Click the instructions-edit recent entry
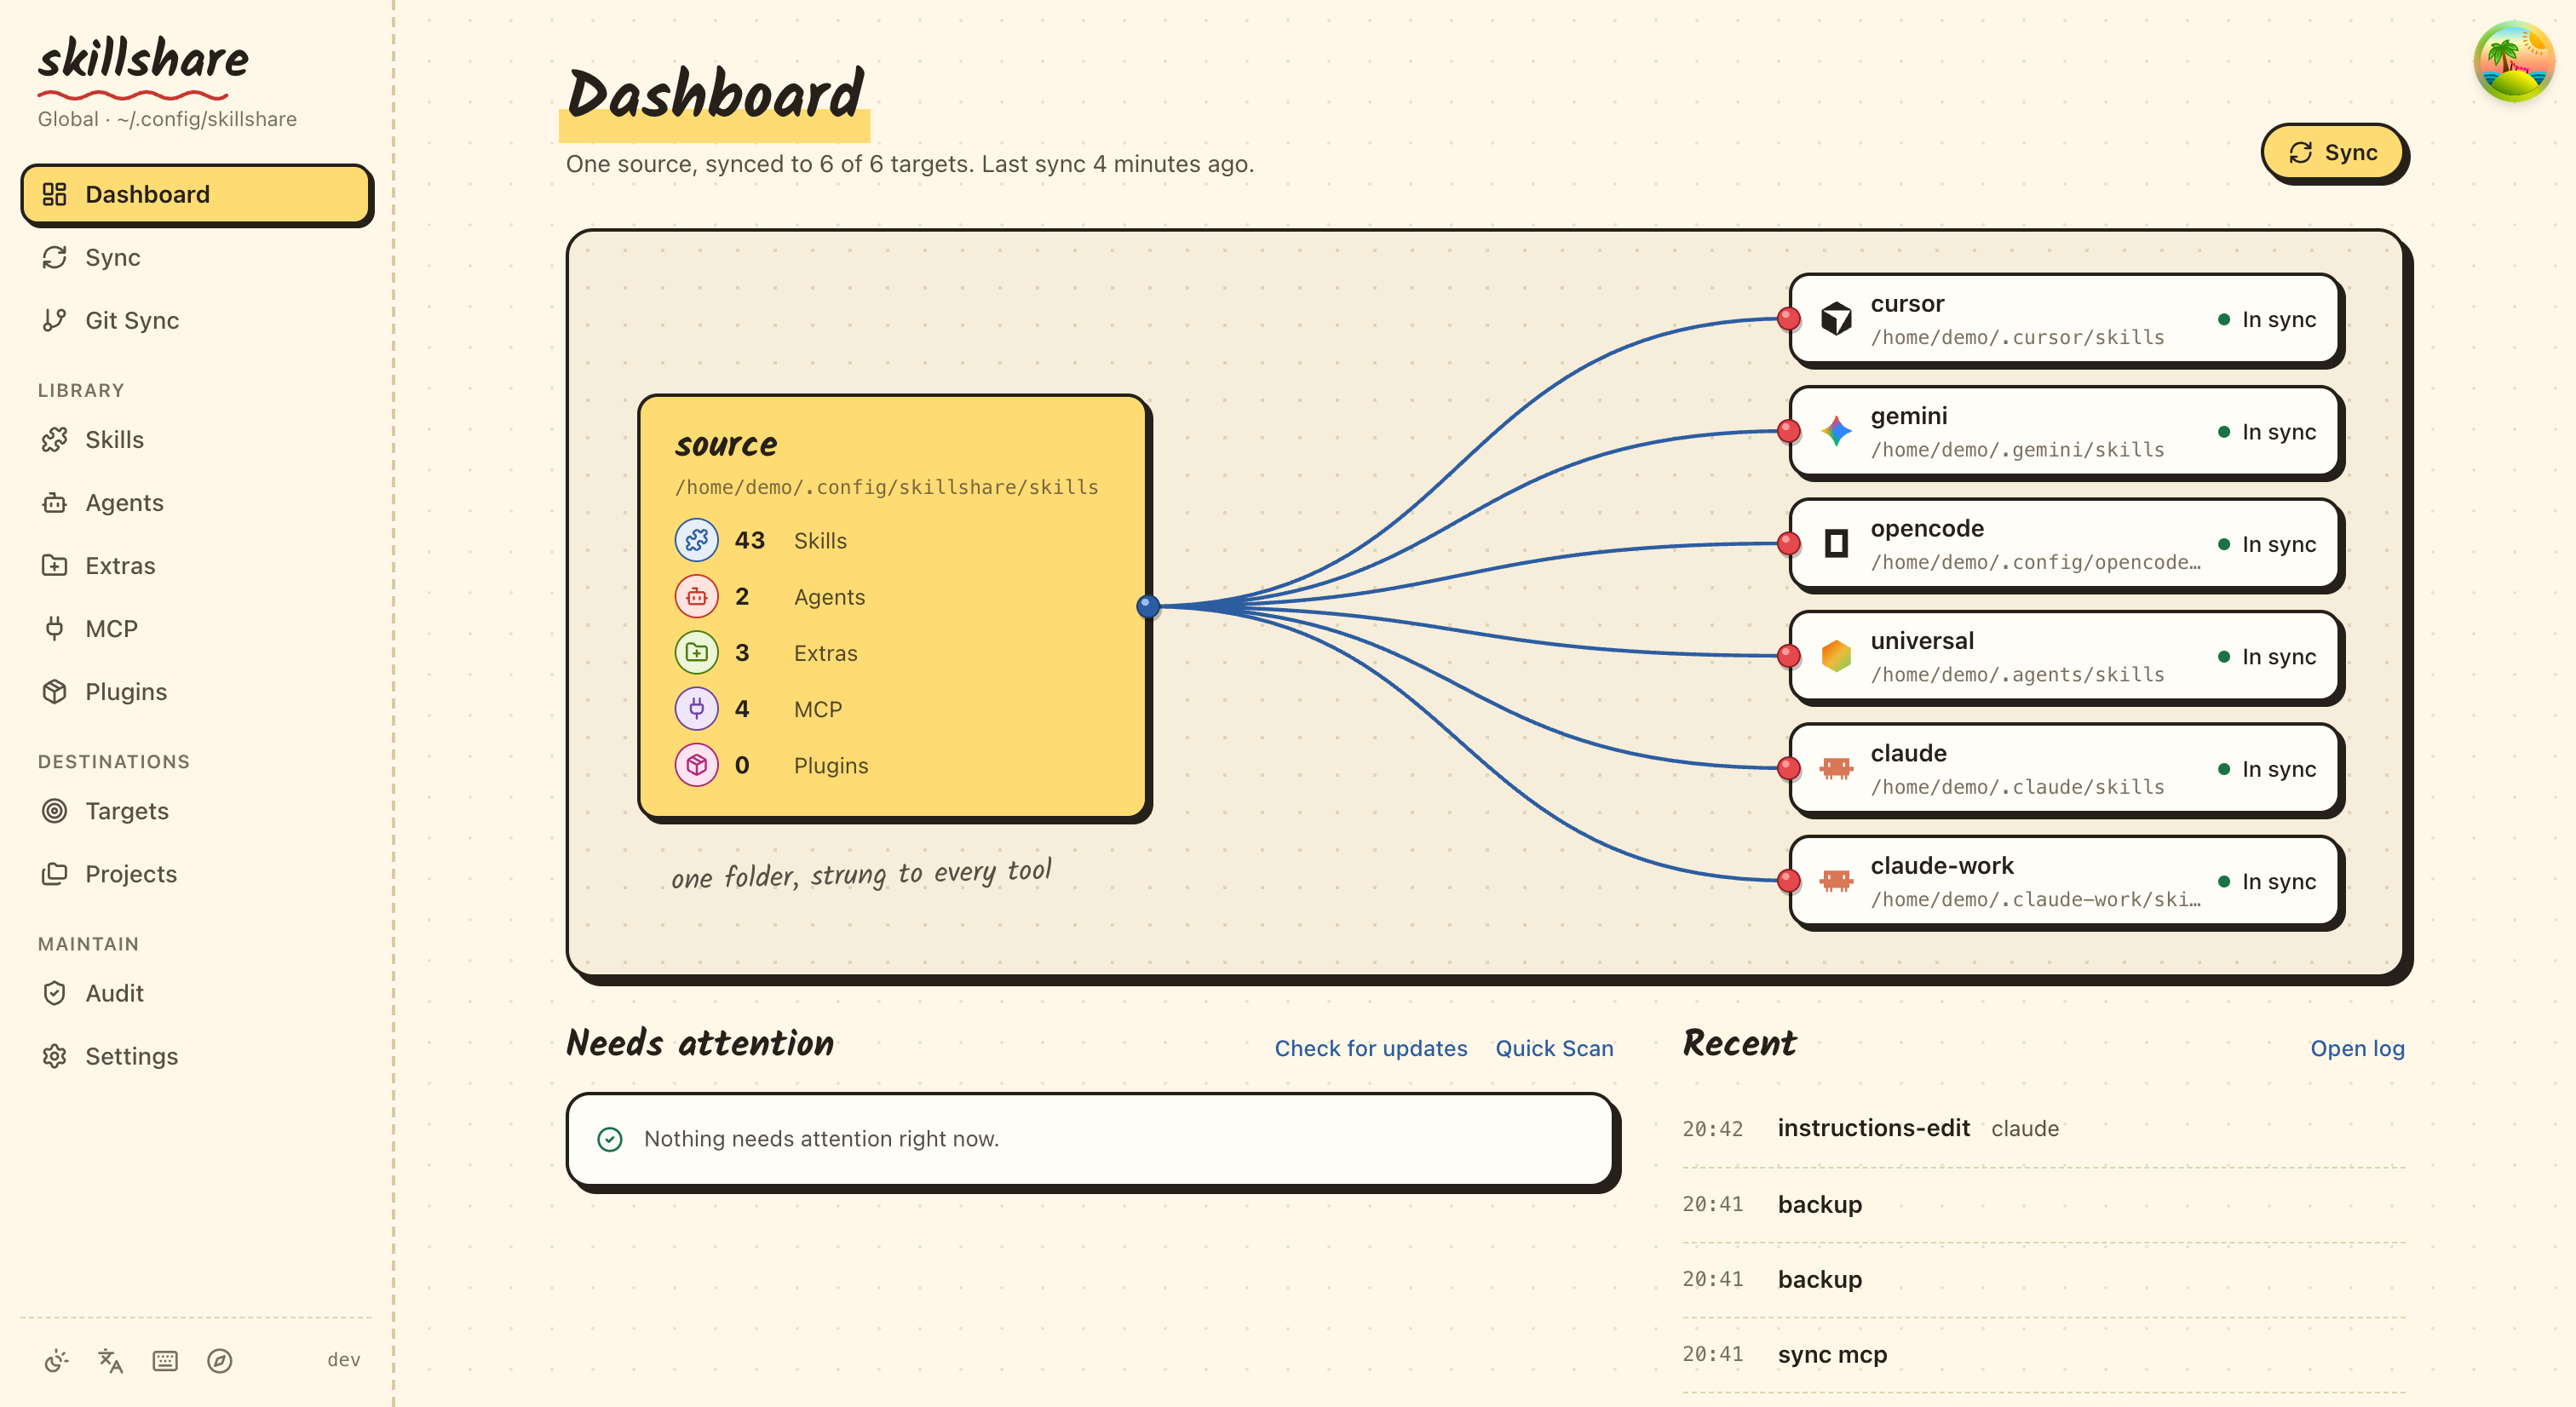2576x1407 pixels. 2043,1128
